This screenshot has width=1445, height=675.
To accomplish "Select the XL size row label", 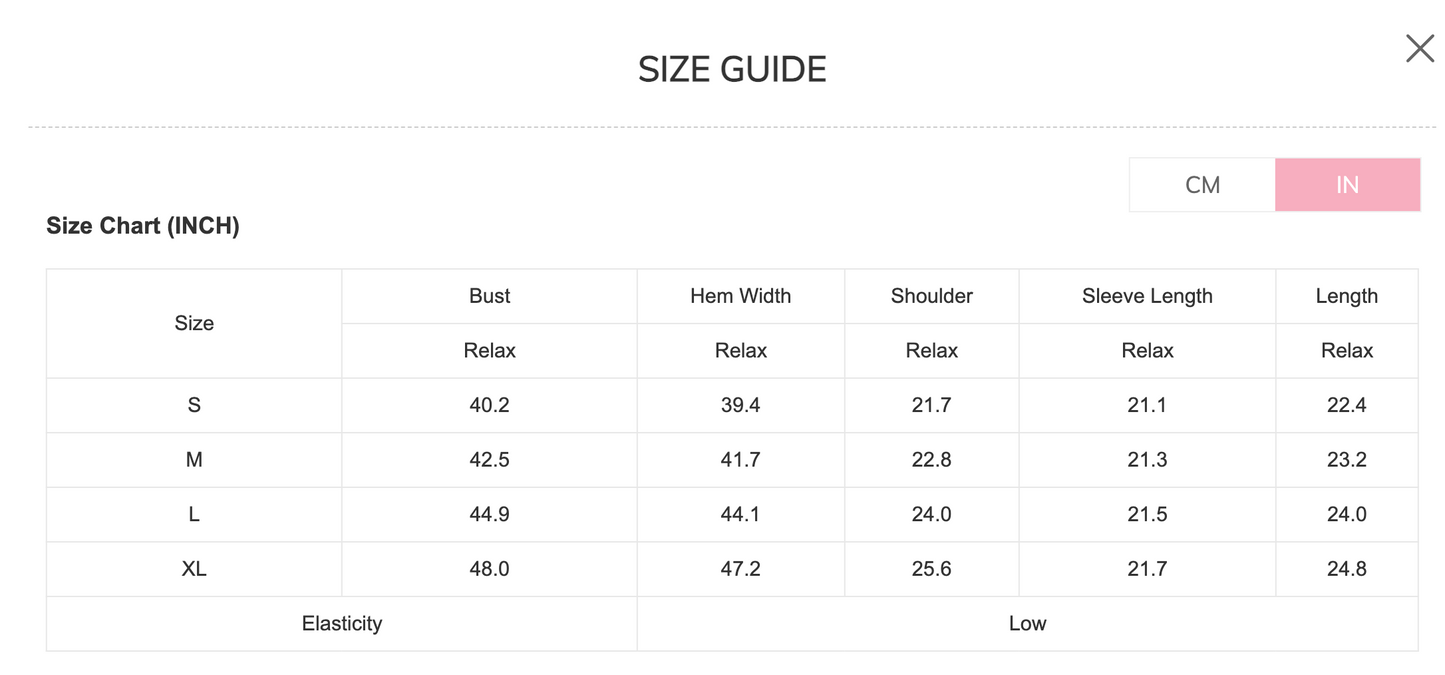I will point(194,569).
